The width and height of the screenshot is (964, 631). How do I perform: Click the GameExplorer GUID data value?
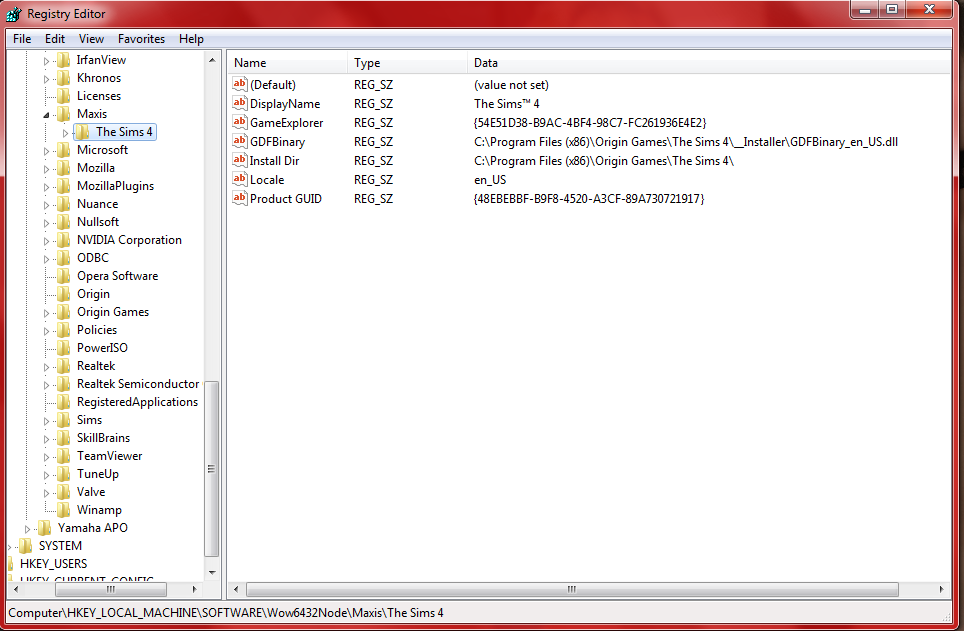tap(590, 122)
